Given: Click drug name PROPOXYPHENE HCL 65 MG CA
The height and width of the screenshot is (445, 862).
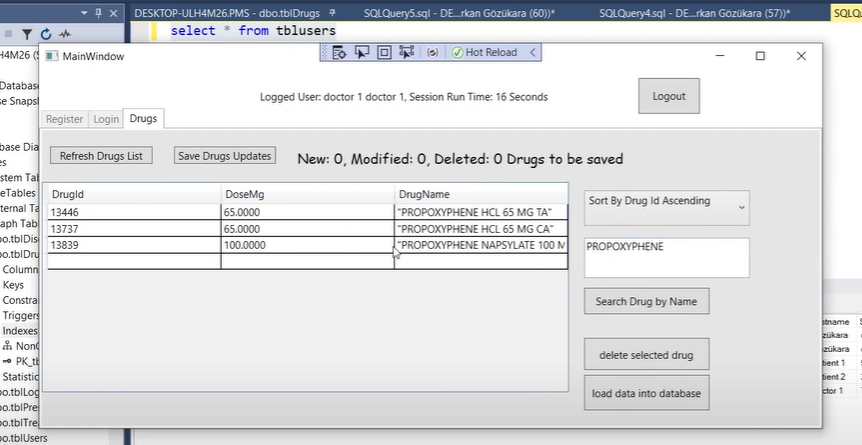Looking at the screenshot, I should 481,229.
